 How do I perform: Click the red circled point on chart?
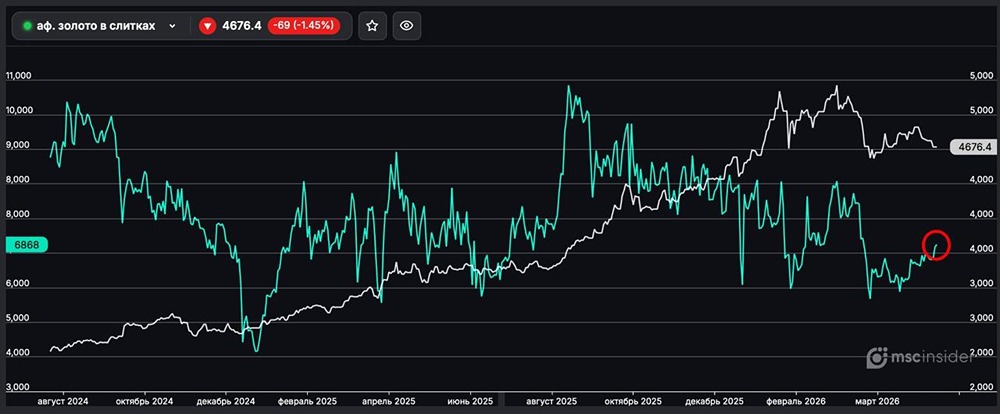tap(934, 245)
